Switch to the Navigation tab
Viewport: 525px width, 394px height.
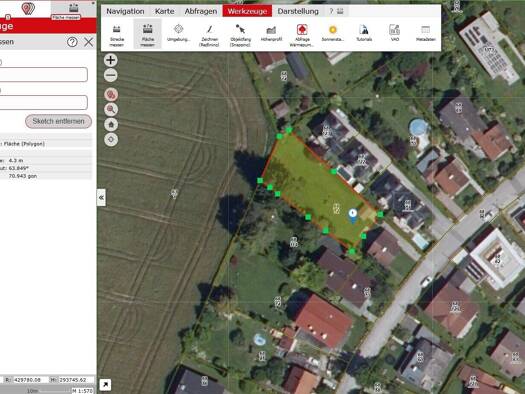coord(125,11)
